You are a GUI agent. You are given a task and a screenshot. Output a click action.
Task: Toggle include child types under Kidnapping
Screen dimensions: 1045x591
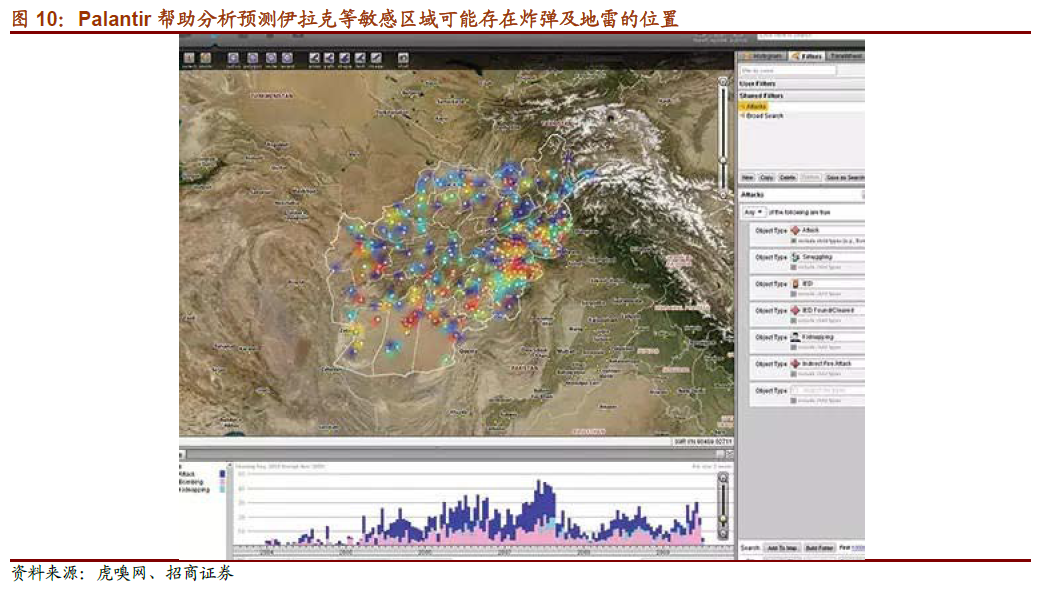point(794,347)
